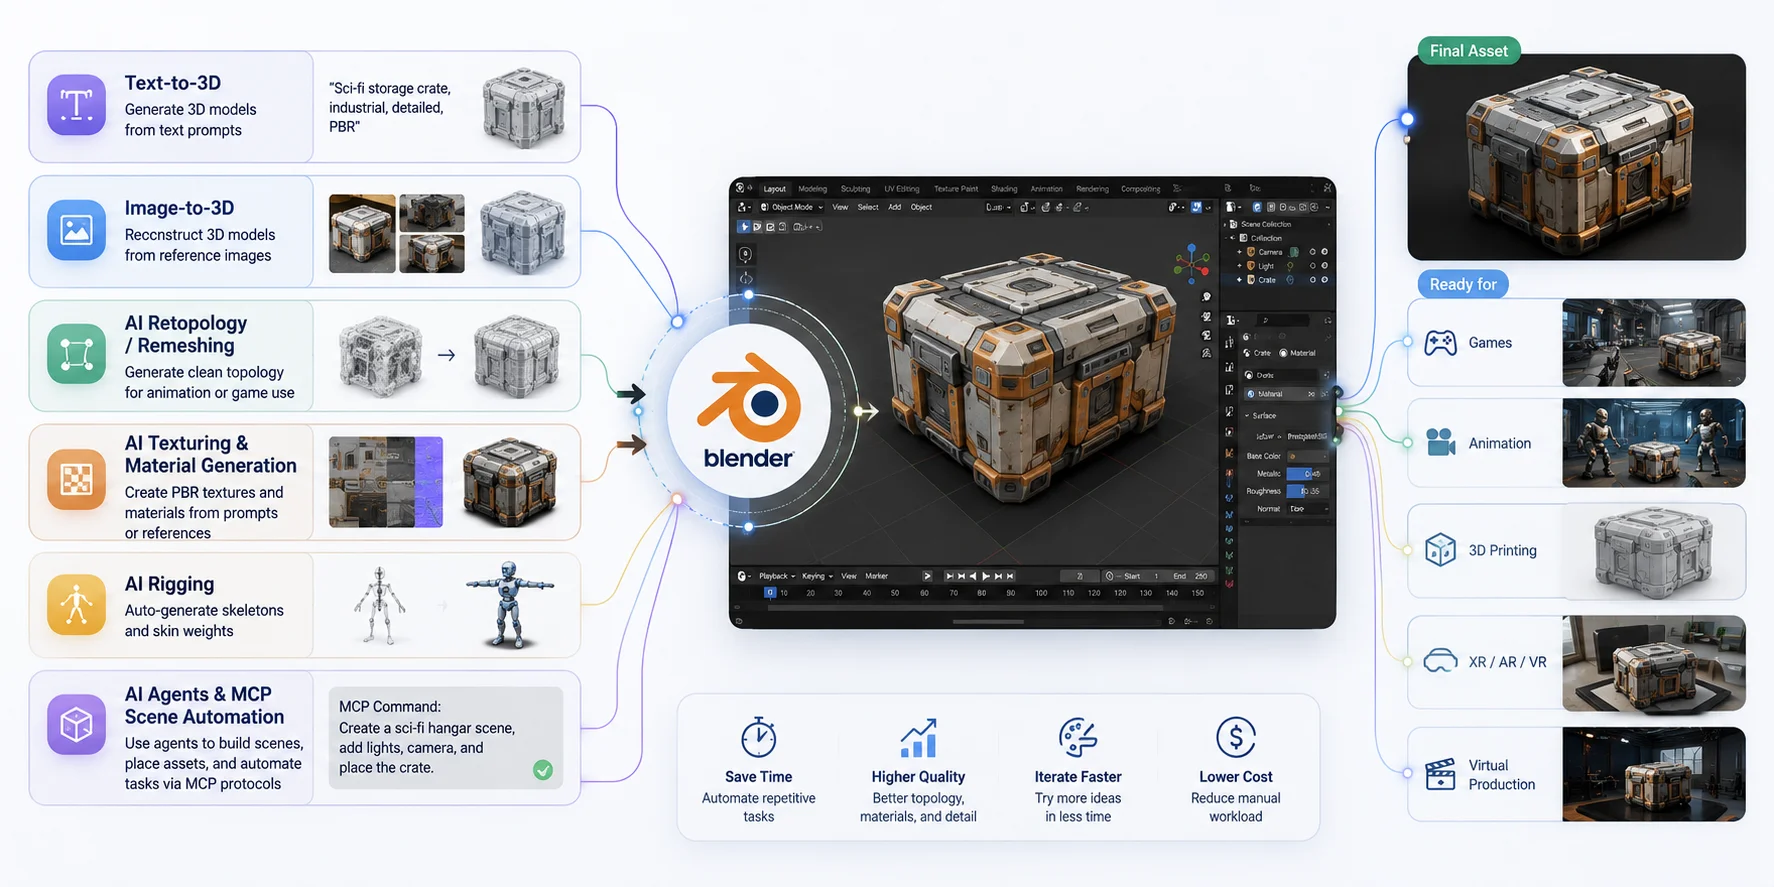Click the AI Retopology green mesh icon
The width and height of the screenshot is (1774, 887).
coord(76,354)
